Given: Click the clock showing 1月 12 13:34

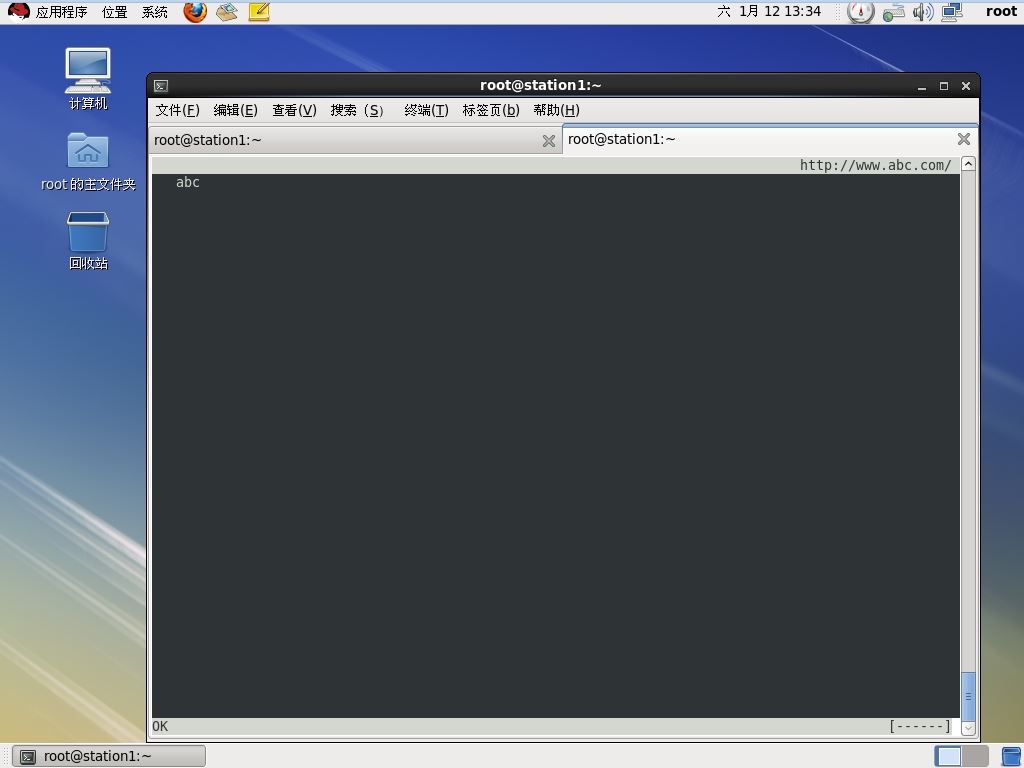Looking at the screenshot, I should click(x=769, y=11).
